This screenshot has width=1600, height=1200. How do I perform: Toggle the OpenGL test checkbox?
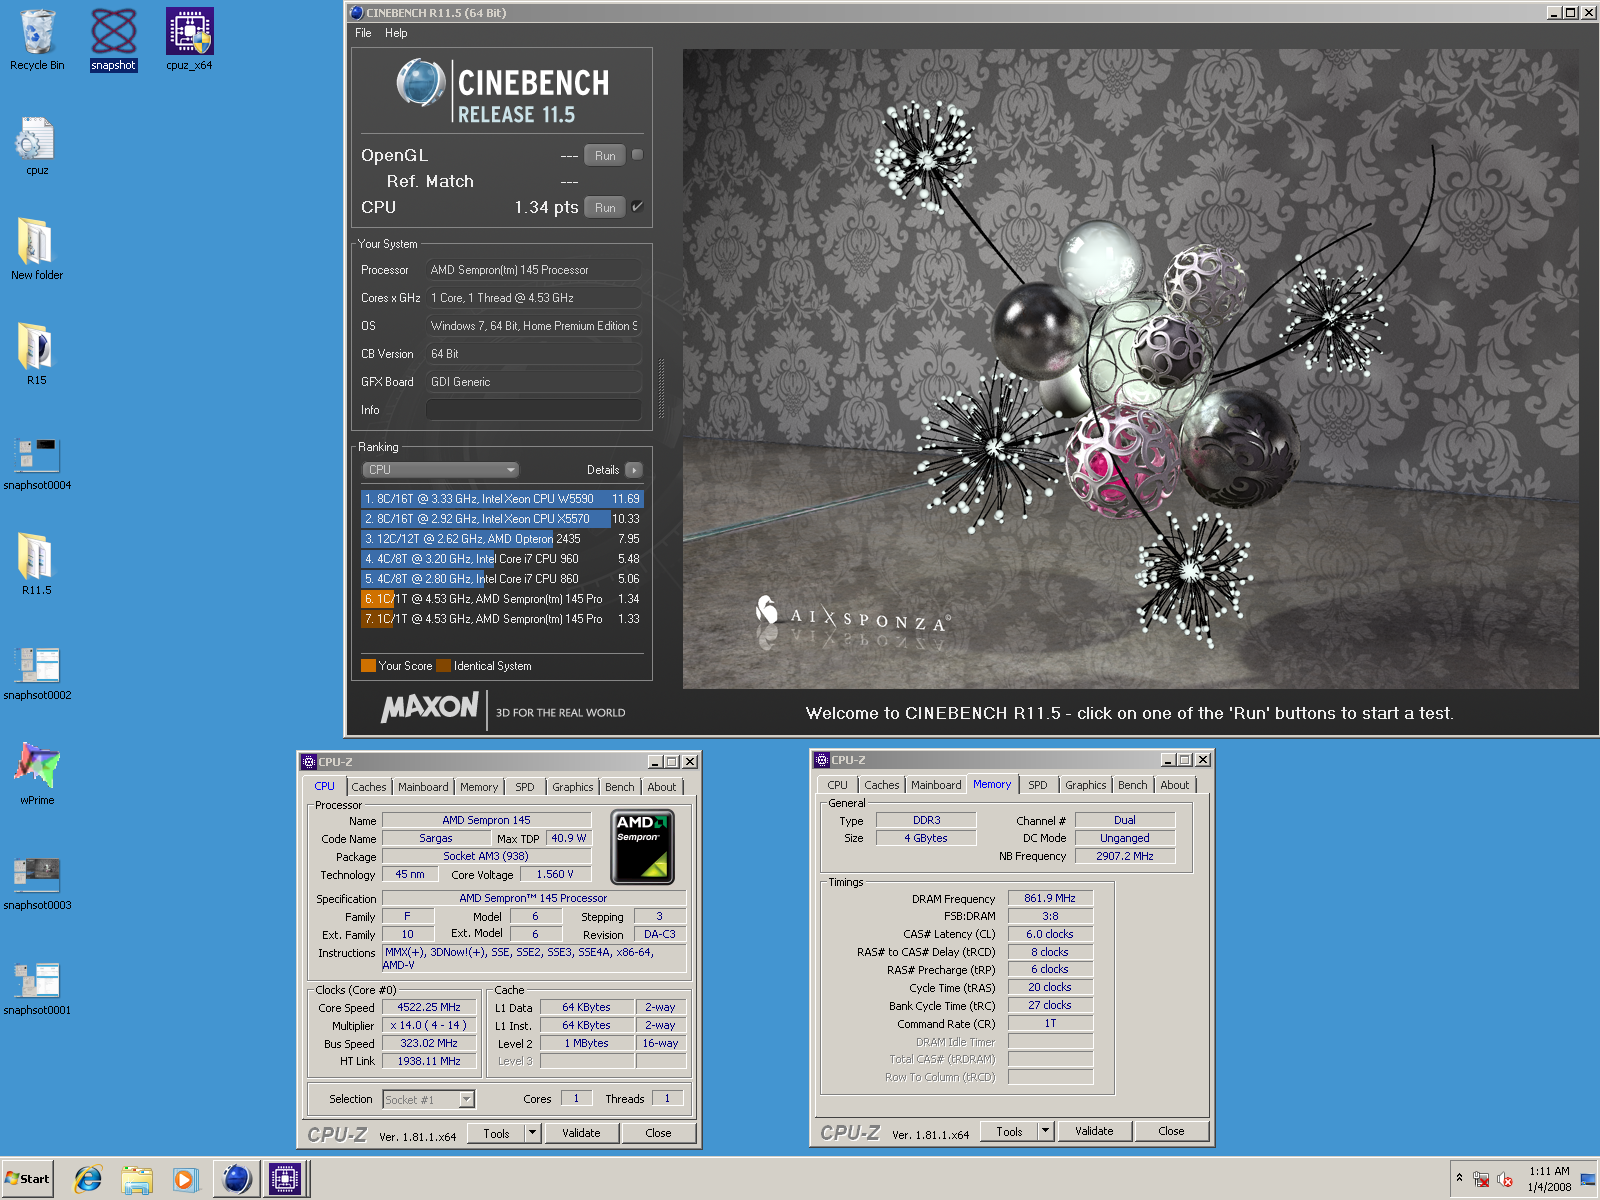pos(637,155)
